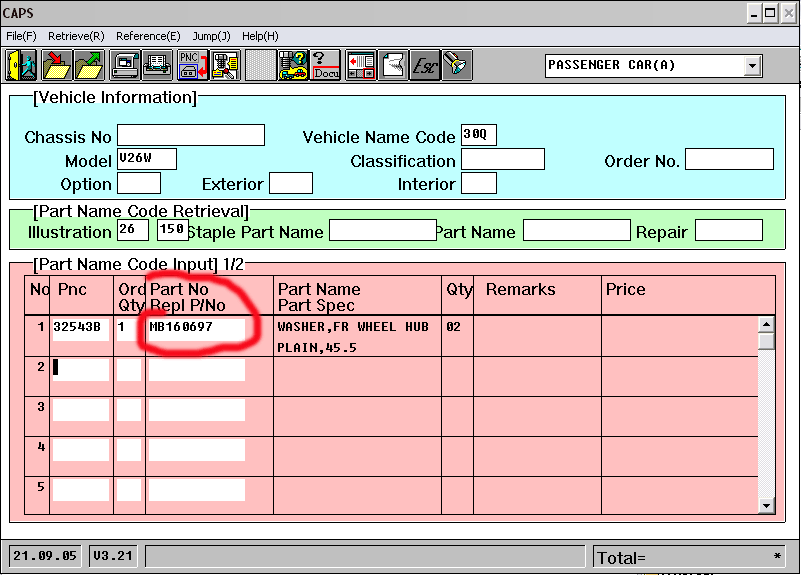Click the exit door icon in toolbar
The height and width of the screenshot is (575, 801).
coord(21,65)
